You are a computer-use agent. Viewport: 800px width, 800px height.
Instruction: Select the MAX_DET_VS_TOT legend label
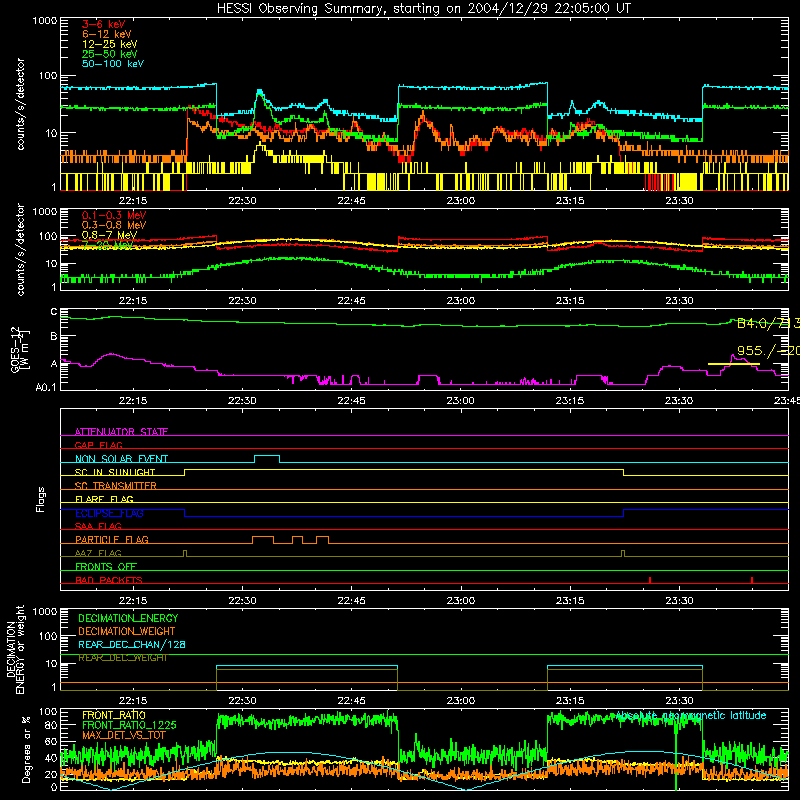coord(124,735)
